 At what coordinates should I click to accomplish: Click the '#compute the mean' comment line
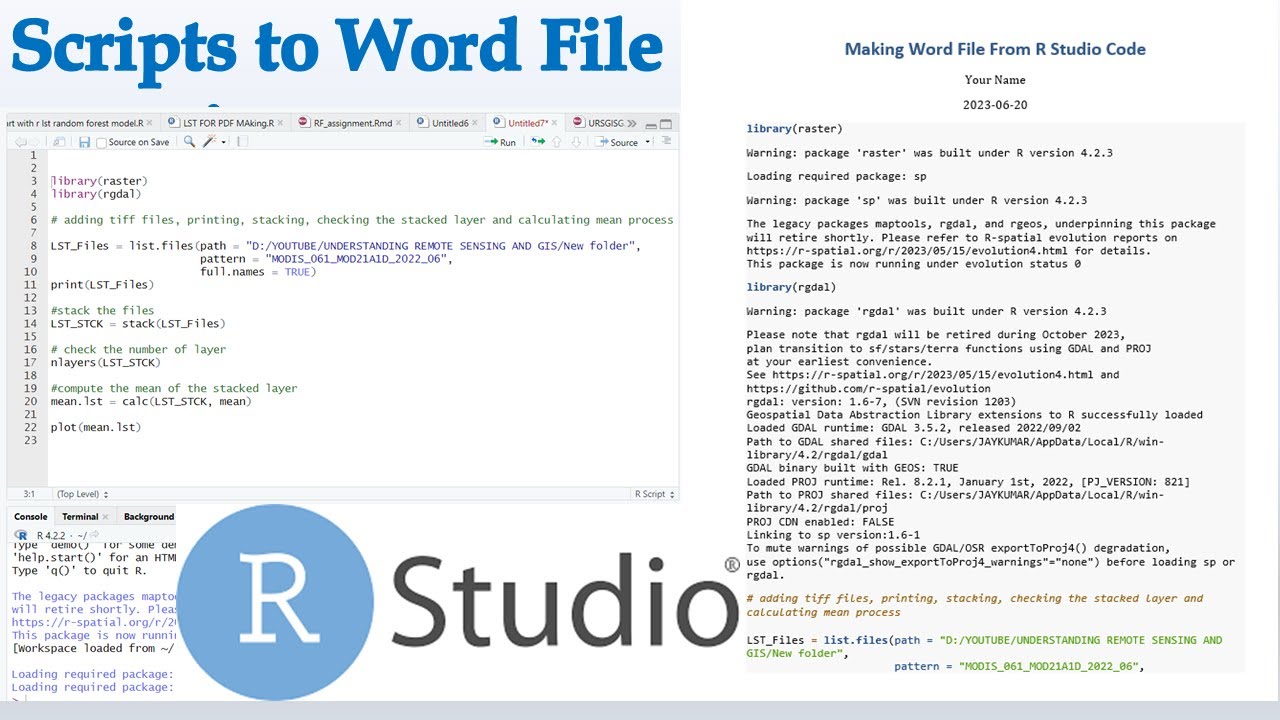click(x=174, y=388)
